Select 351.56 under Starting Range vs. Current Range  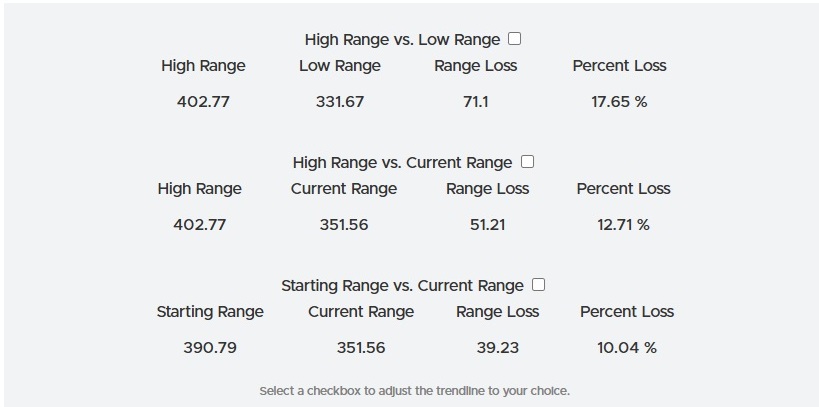coord(361,348)
